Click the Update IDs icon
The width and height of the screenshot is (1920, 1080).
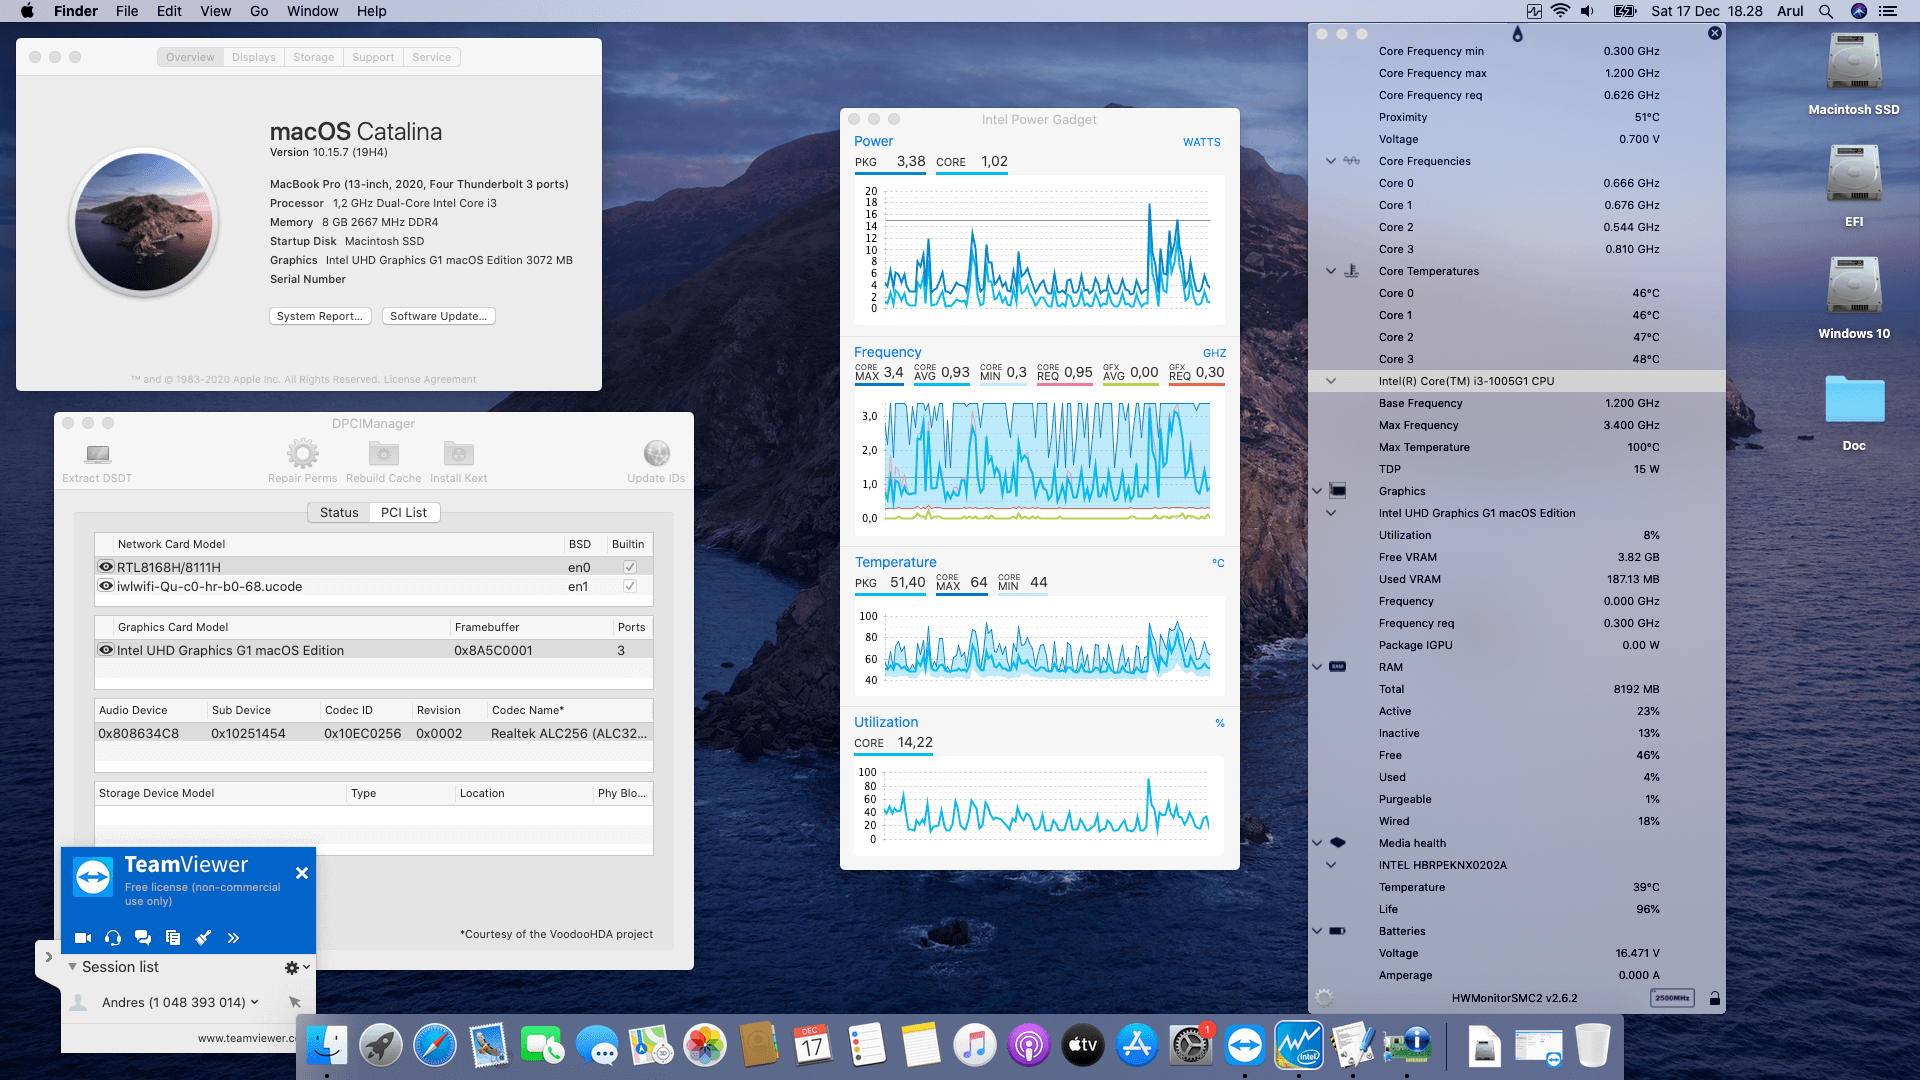click(656, 454)
